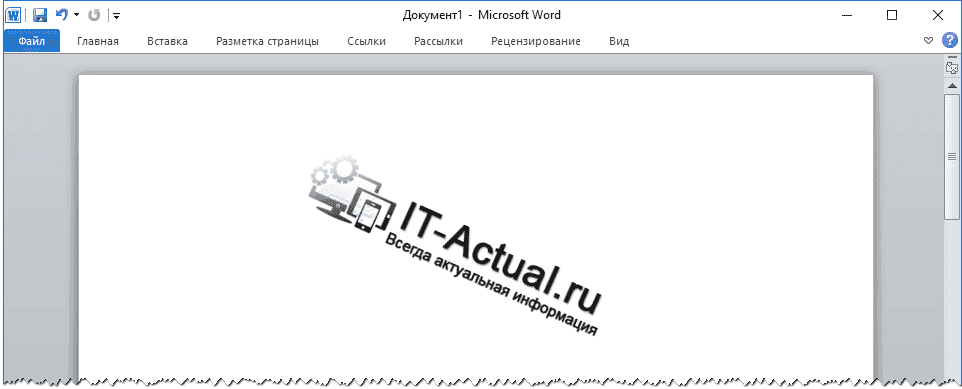Minimize the Word window
The width and height of the screenshot is (962, 389).
pyautogui.click(x=847, y=15)
